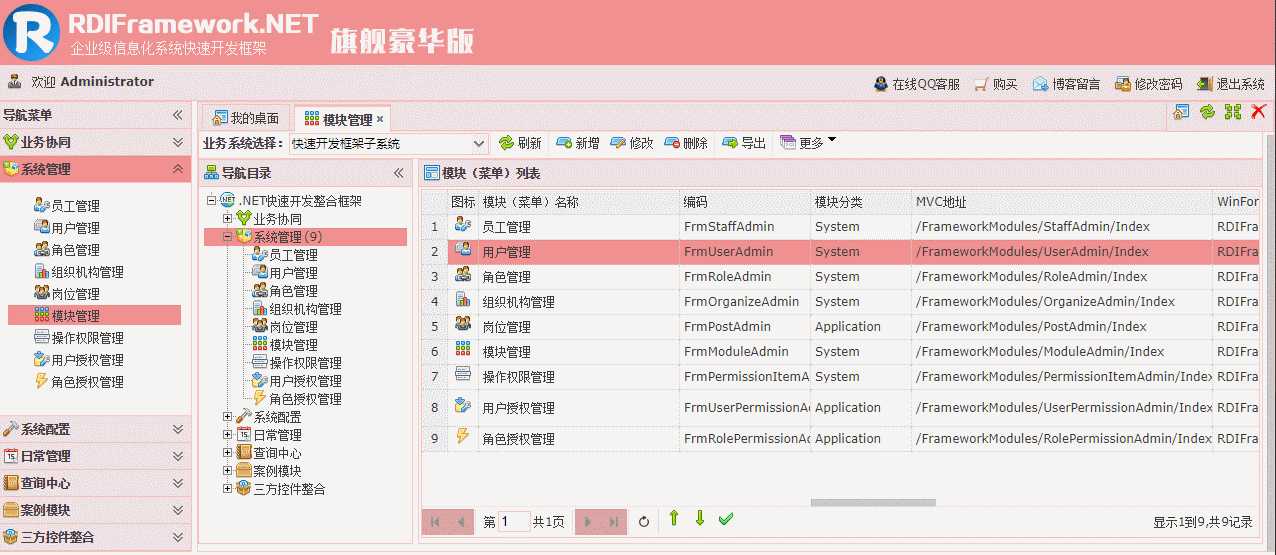Viewport: 1276px width, 555px height.
Task: Open 角色管理 in the left navigation menu
Action: tap(67, 250)
